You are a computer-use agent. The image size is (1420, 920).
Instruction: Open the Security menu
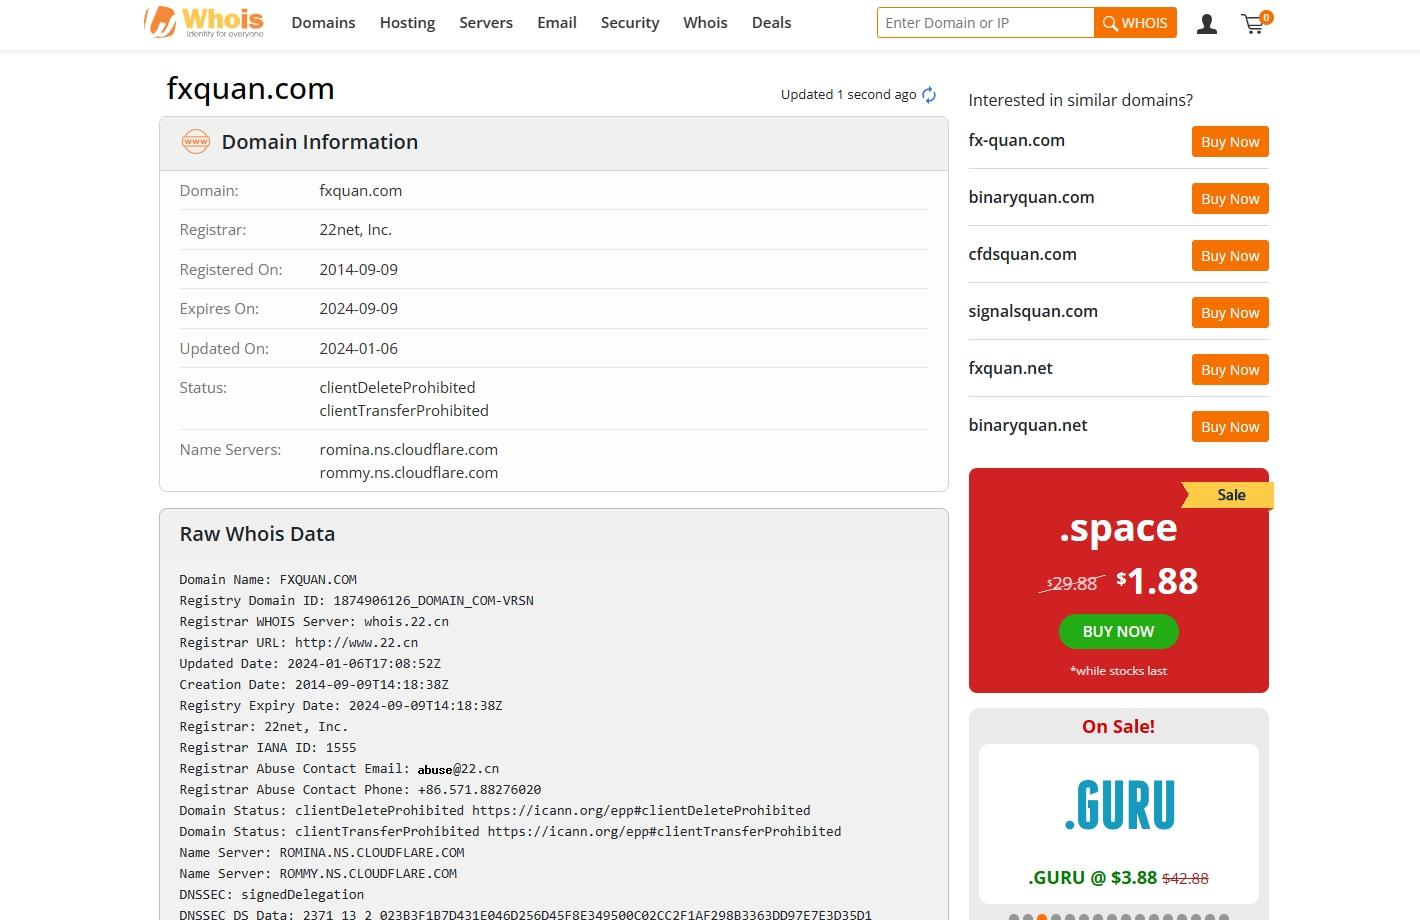pos(630,23)
